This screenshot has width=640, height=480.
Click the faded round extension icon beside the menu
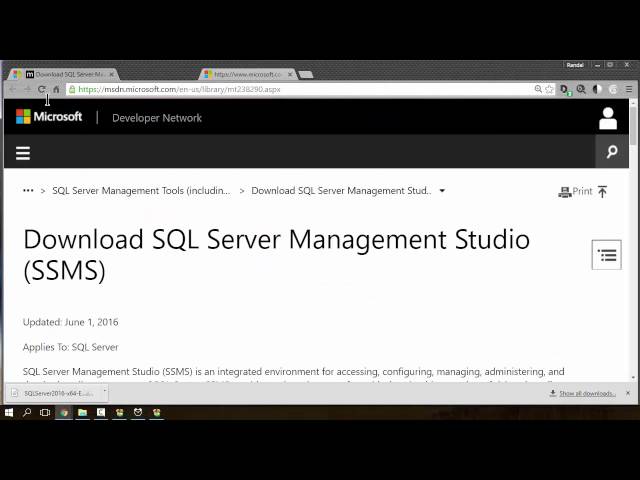[613, 89]
